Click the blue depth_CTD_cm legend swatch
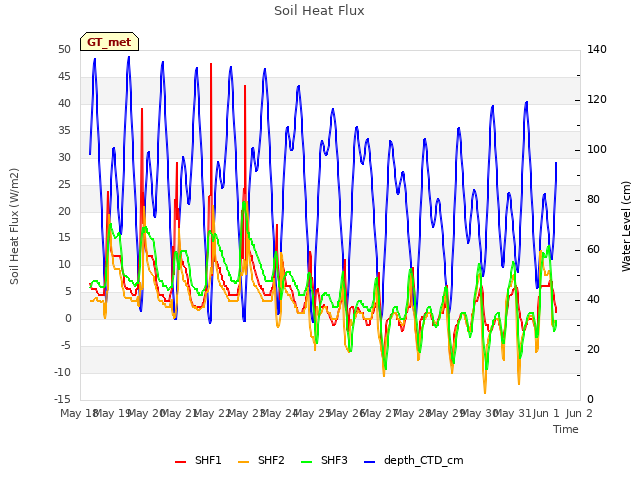This screenshot has width=640, height=480. click(x=369, y=462)
